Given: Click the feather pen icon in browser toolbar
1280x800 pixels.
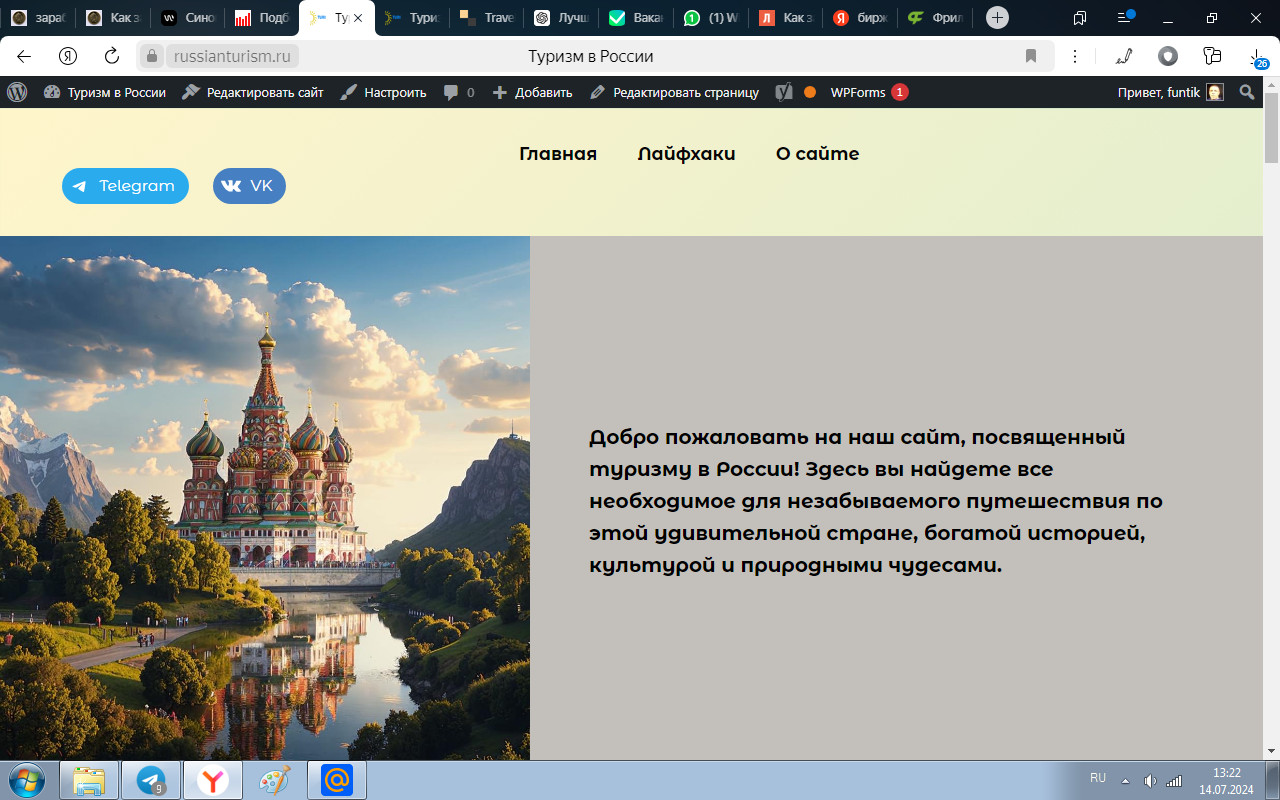Looking at the screenshot, I should tap(1124, 56).
